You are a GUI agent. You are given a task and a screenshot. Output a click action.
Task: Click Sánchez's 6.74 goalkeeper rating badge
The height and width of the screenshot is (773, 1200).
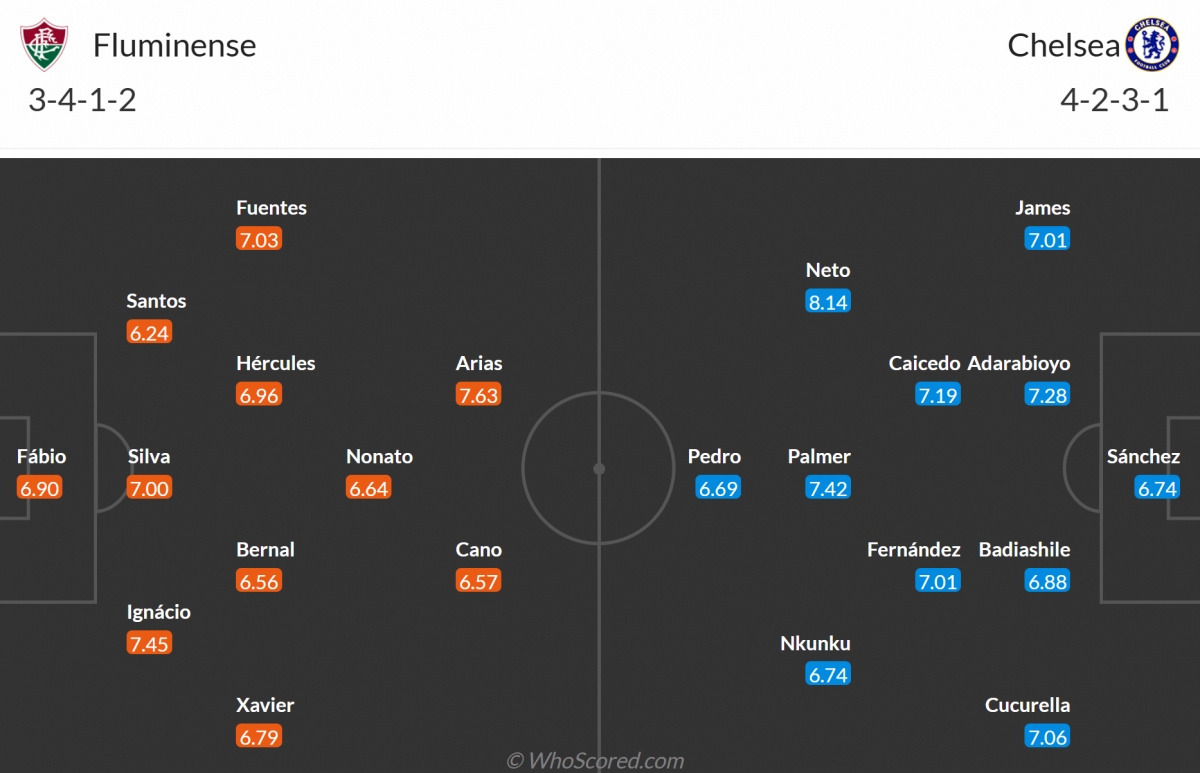[x=1158, y=489]
